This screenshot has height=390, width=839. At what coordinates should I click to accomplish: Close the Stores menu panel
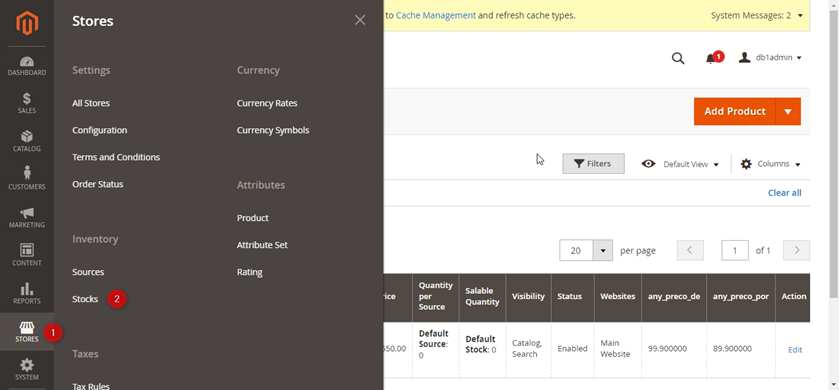click(360, 20)
